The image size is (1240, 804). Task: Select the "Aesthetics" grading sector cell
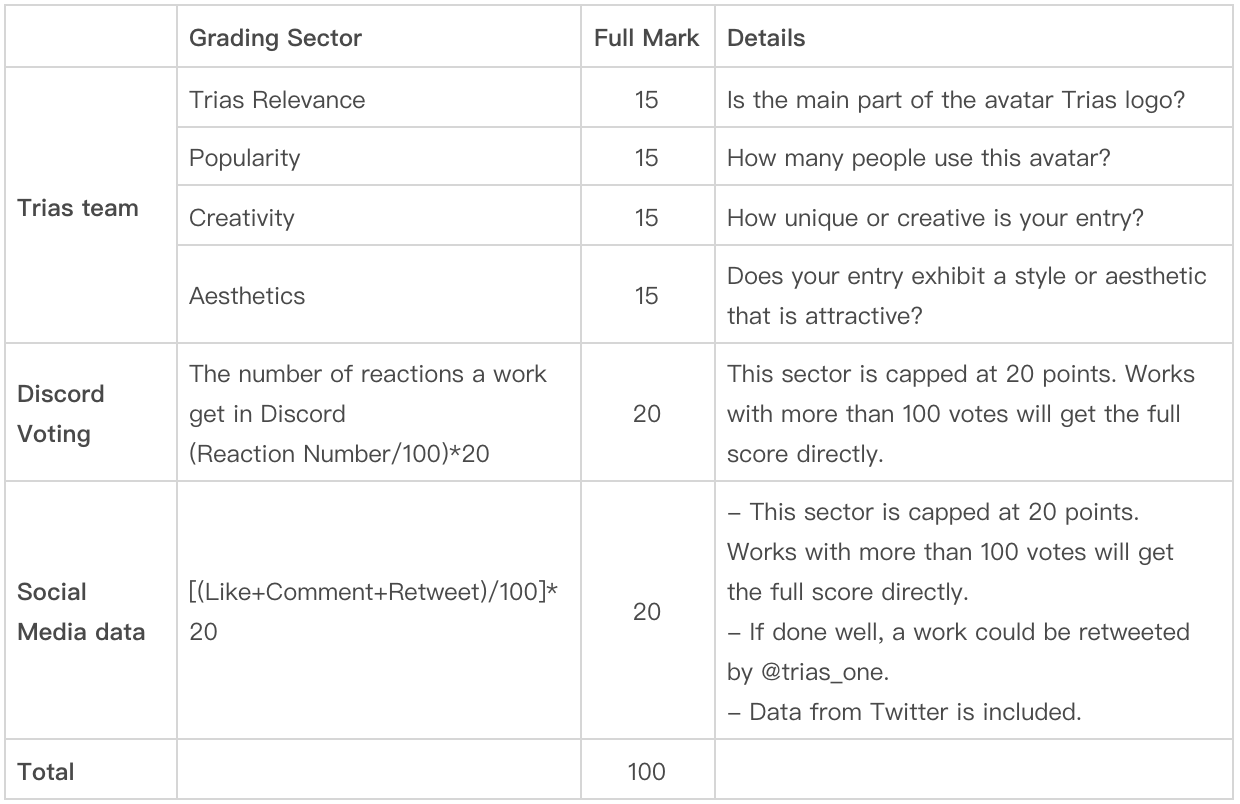tap(247, 296)
